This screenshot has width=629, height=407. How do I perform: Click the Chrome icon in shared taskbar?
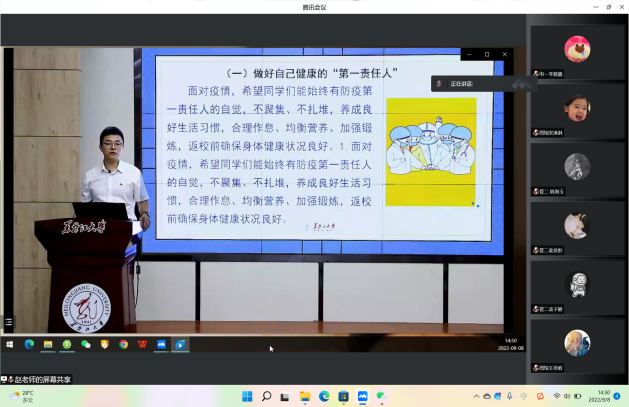click(x=124, y=344)
